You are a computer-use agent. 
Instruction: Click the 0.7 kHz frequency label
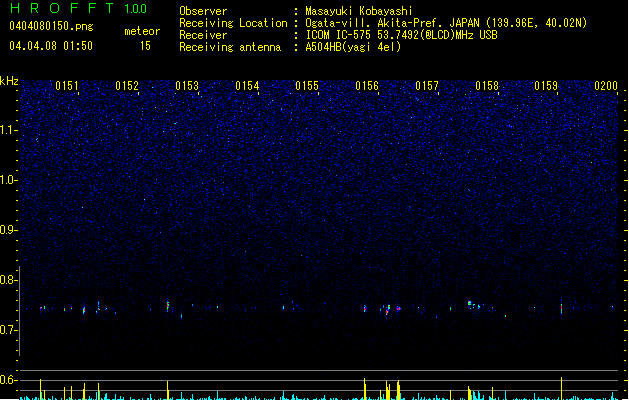[8, 330]
